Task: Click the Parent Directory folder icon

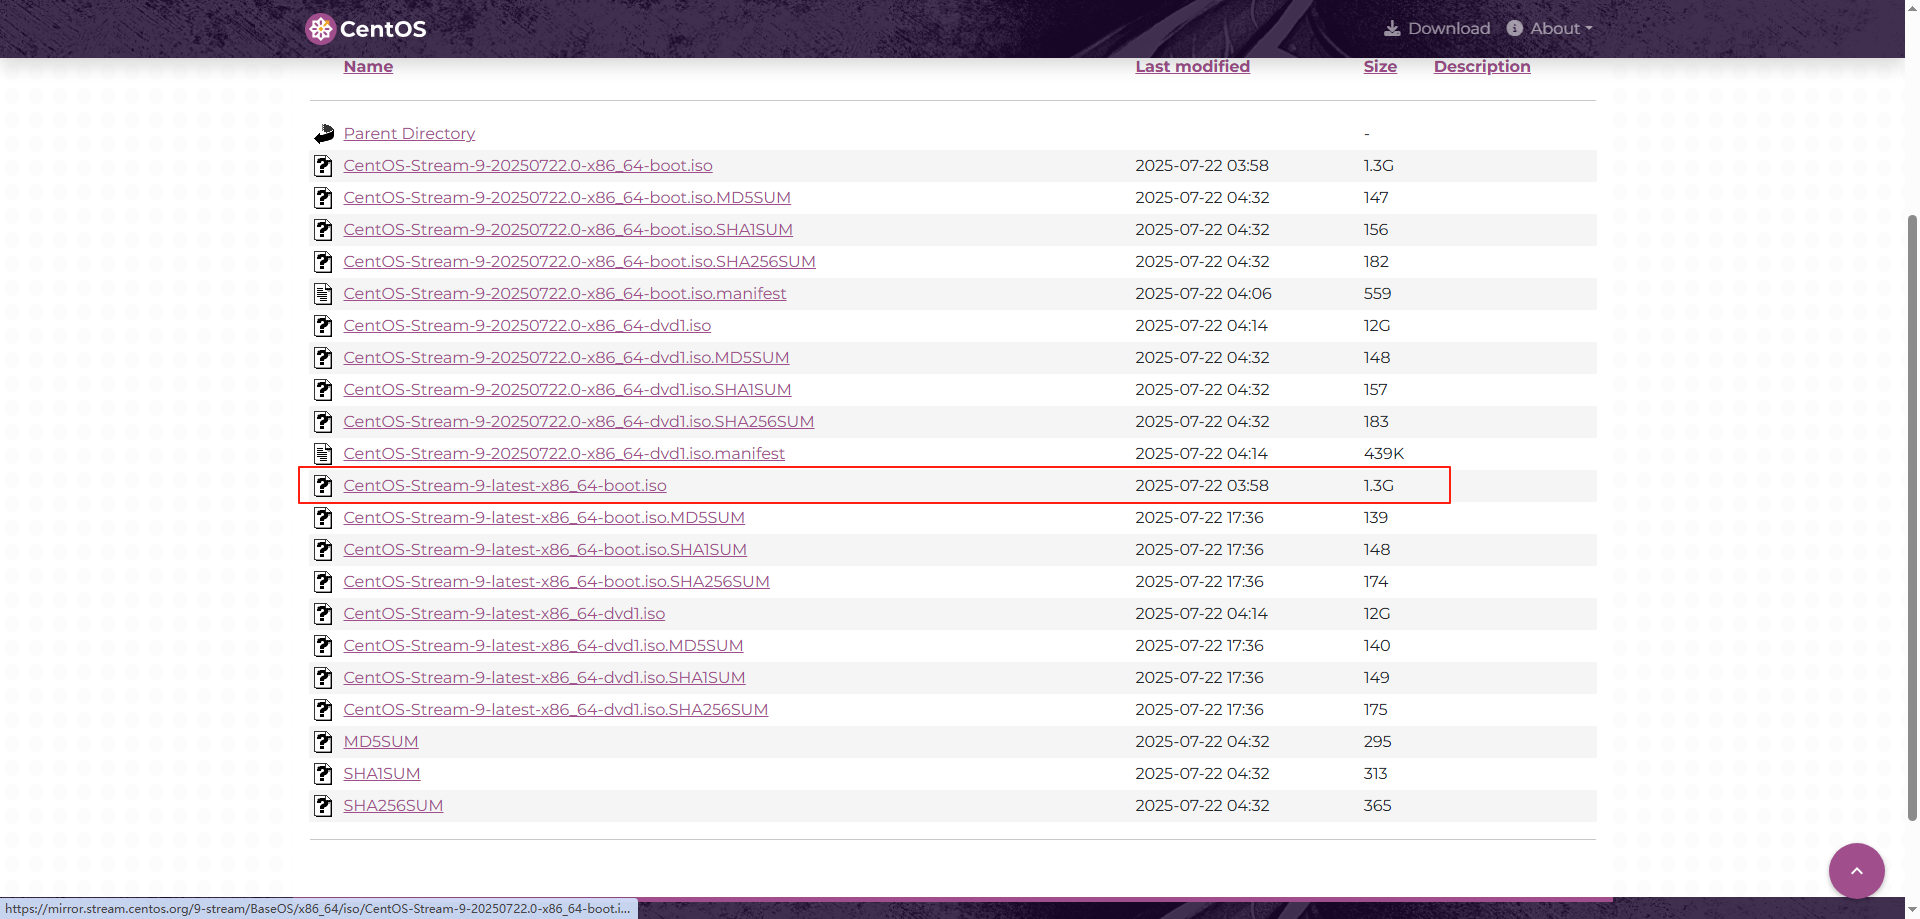Action: point(324,133)
